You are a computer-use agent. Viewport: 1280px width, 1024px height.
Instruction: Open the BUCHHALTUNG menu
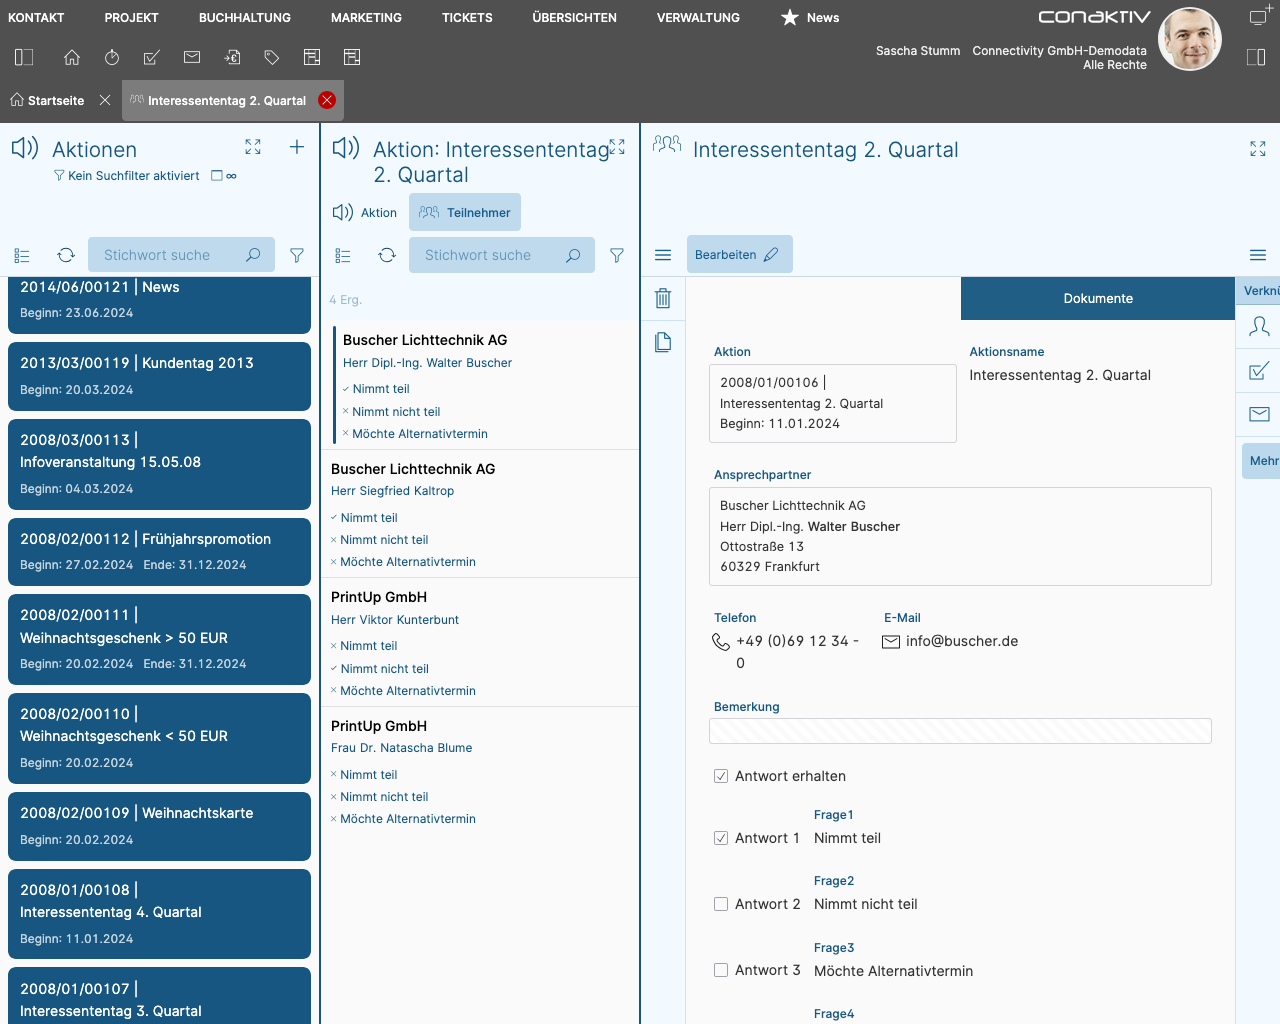pyautogui.click(x=245, y=18)
